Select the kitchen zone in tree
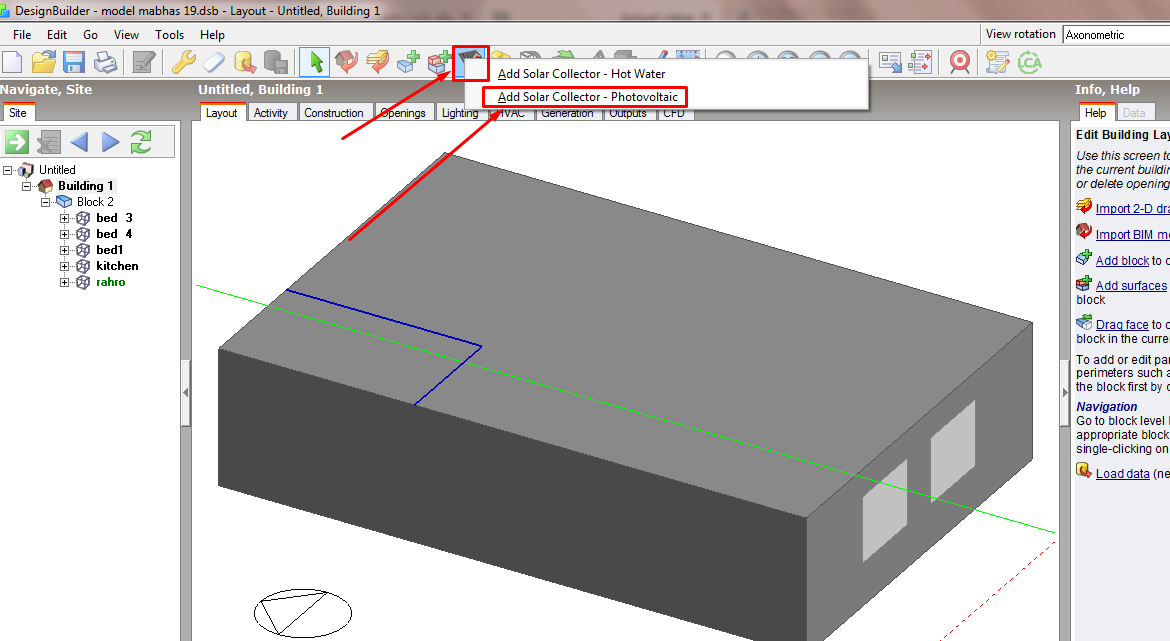Screen dimensions: 1170x641 click(117, 266)
